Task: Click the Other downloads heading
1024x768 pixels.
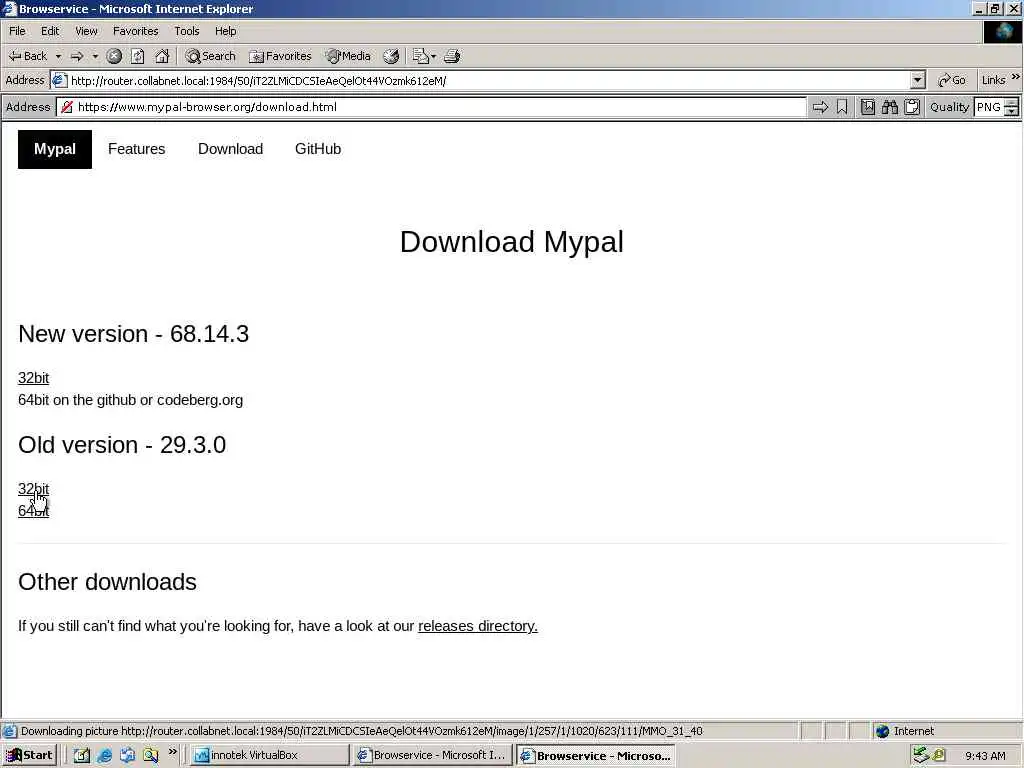Action: [108, 582]
